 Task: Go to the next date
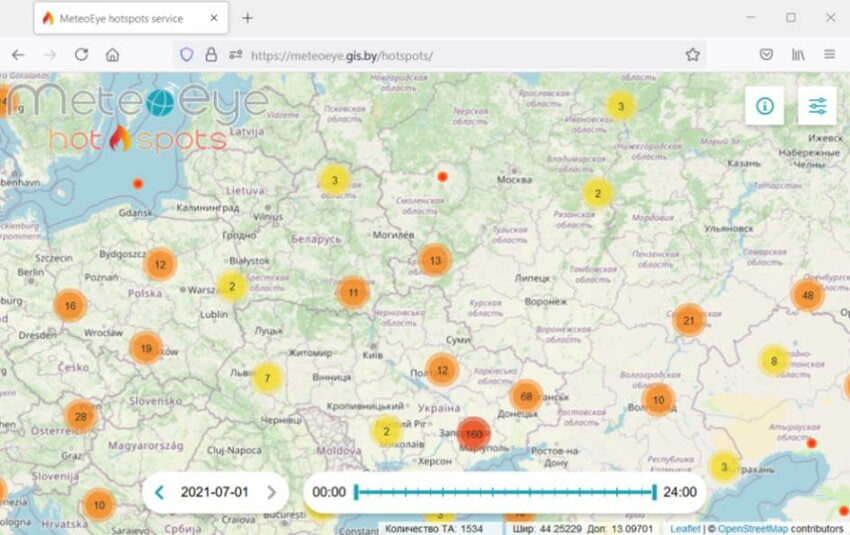pyautogui.click(x=272, y=492)
